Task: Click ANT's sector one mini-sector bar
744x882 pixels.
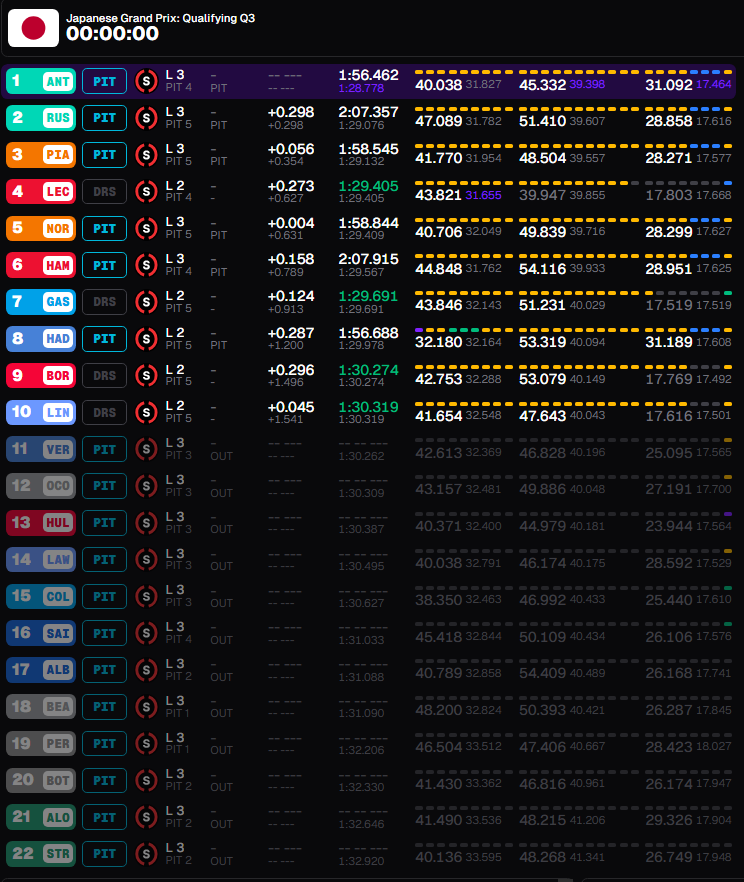Action: pos(464,72)
